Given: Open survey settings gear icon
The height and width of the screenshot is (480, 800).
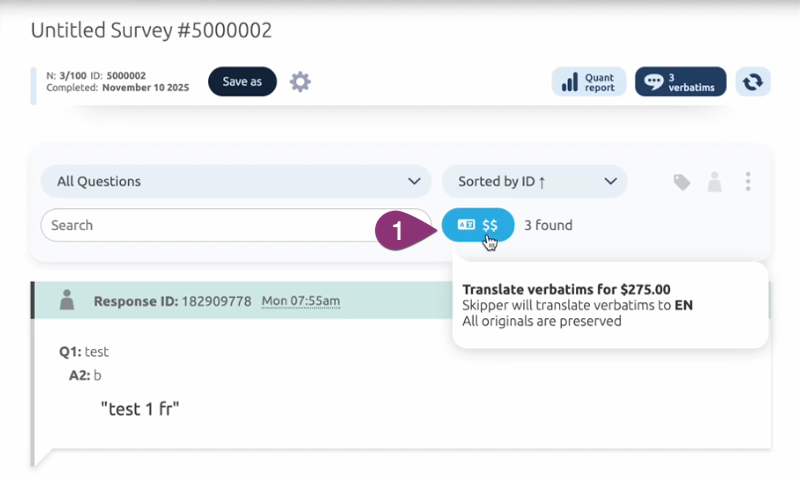Looking at the screenshot, I should 300,81.
